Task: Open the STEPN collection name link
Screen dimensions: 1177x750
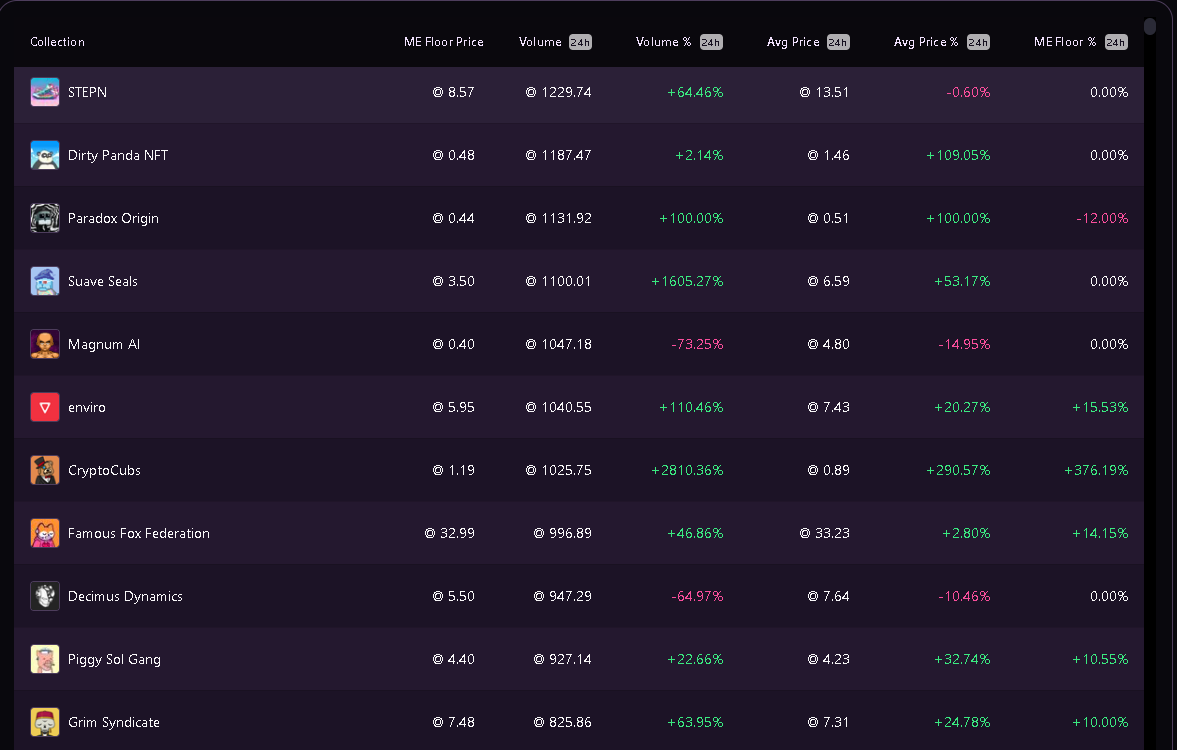Action: 87,92
